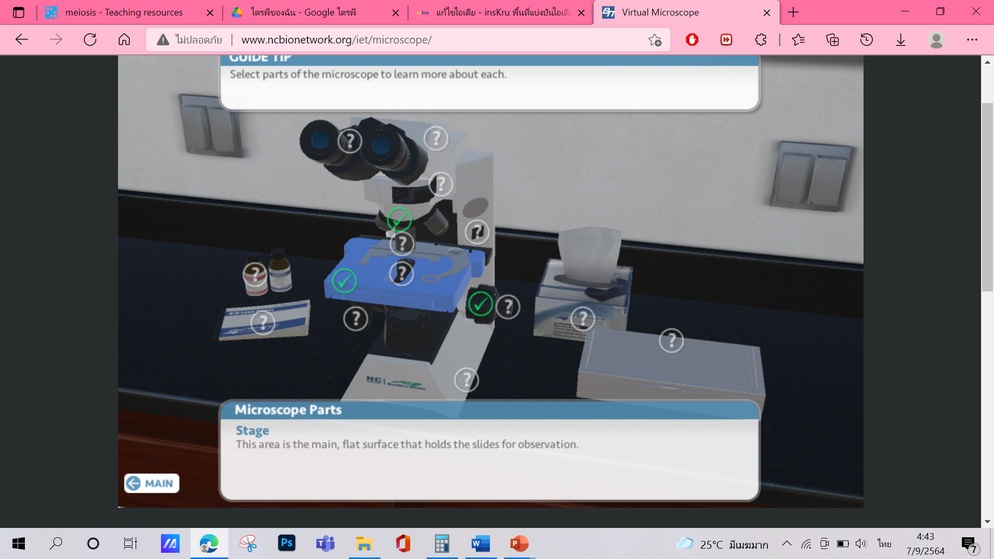Add this page to favorites
This screenshot has width=994, height=559.
(655, 40)
